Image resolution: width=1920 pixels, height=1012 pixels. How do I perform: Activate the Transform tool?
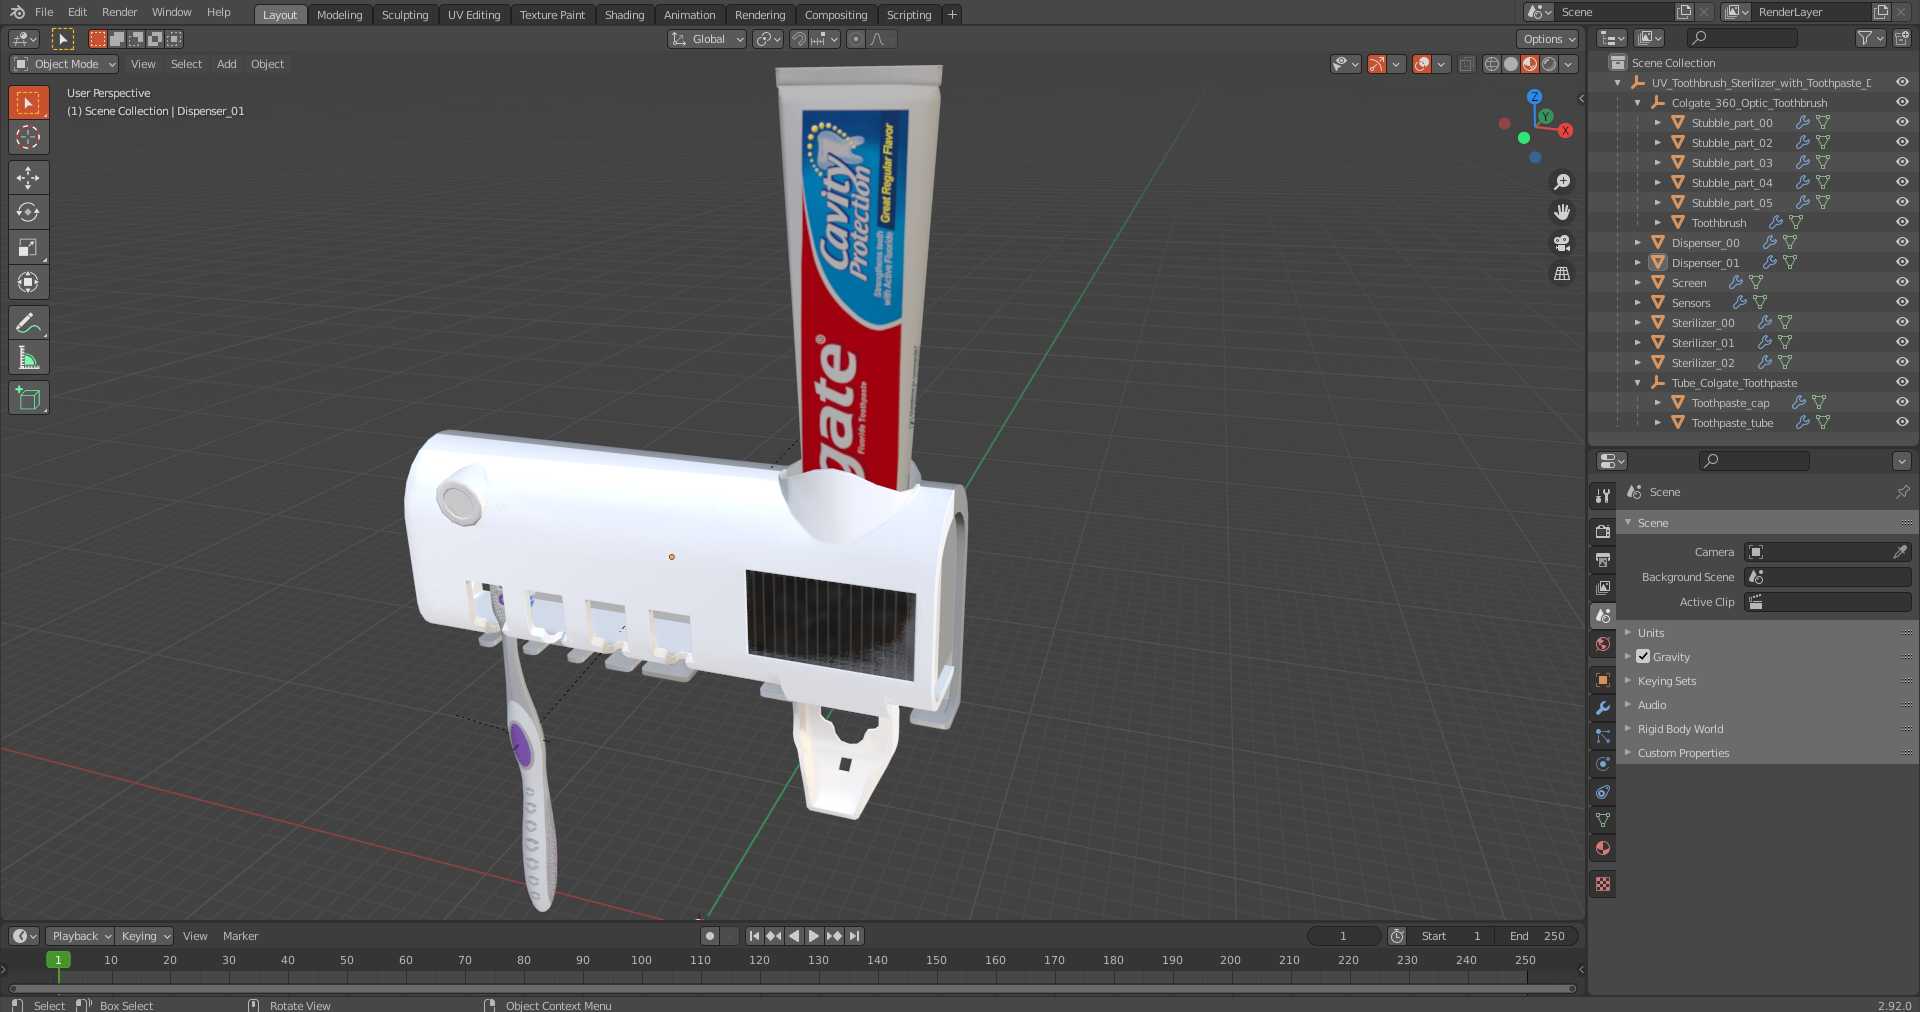pyautogui.click(x=28, y=282)
